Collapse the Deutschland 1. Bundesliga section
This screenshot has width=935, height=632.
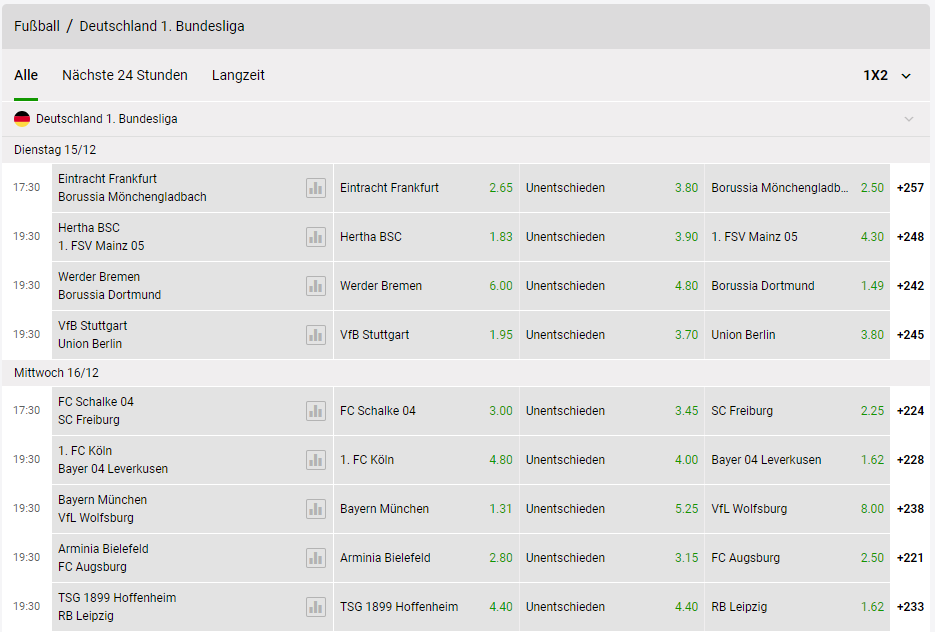pos(908,119)
